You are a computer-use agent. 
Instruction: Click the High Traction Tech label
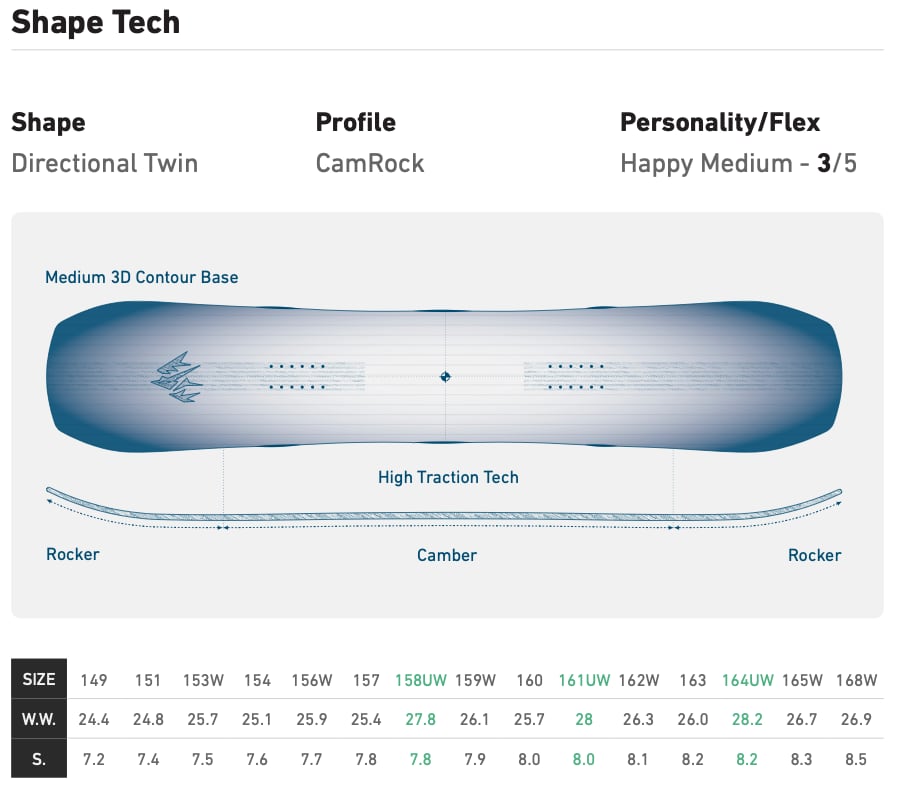(x=448, y=477)
